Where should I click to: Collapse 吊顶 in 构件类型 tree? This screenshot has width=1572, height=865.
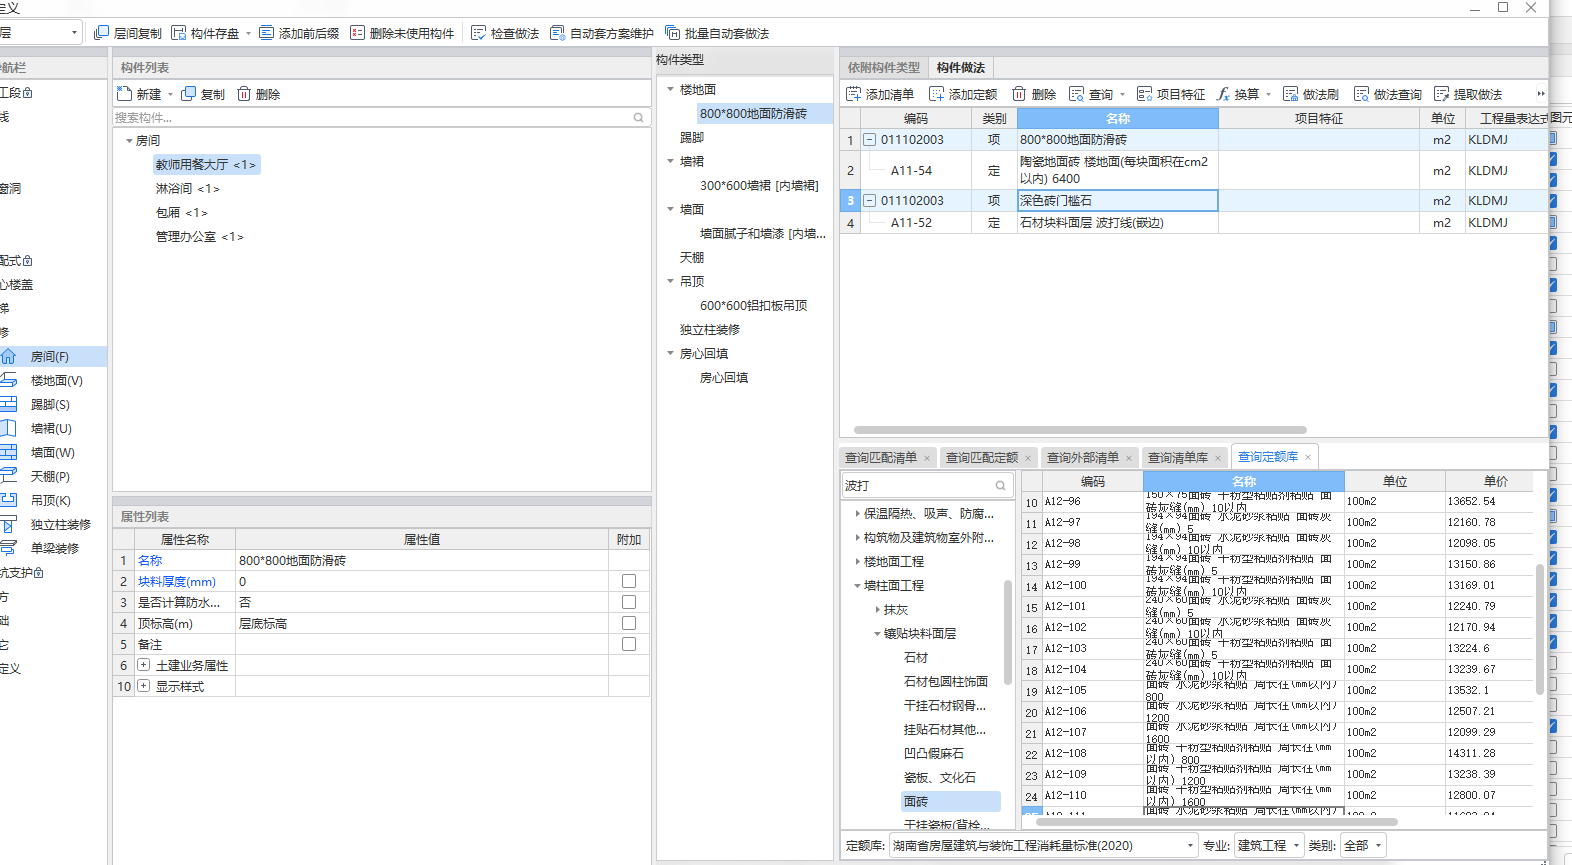pyautogui.click(x=671, y=281)
